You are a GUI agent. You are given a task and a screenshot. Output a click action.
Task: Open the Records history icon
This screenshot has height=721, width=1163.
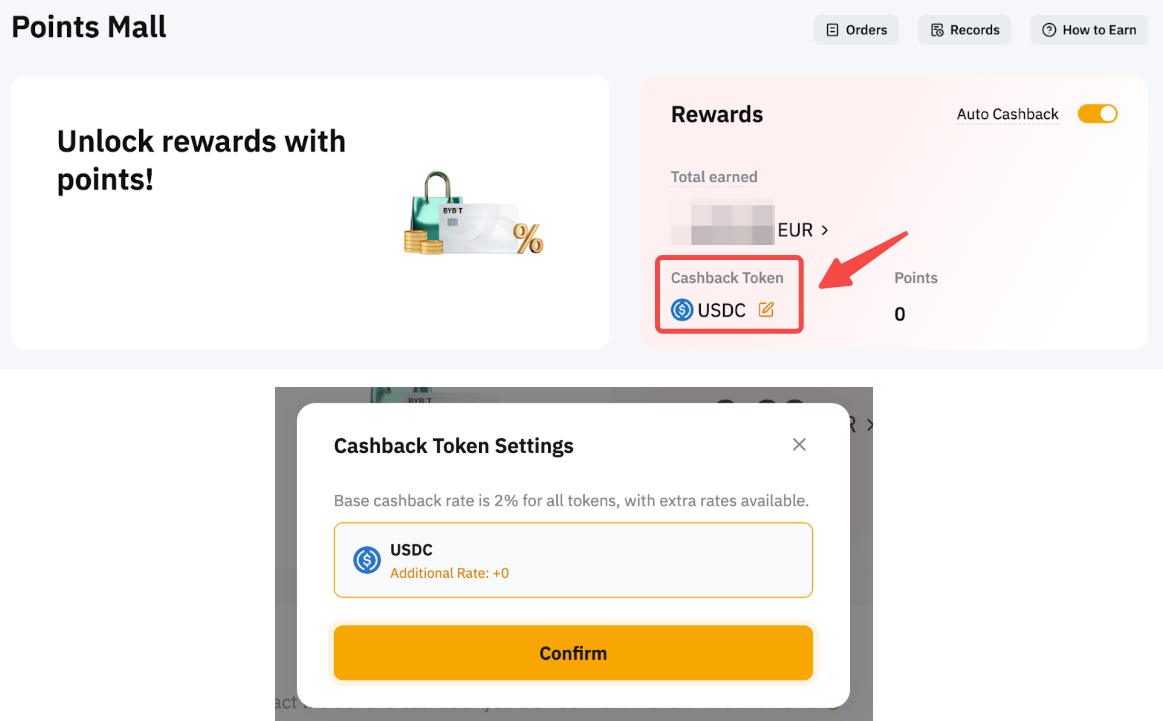(x=937, y=30)
